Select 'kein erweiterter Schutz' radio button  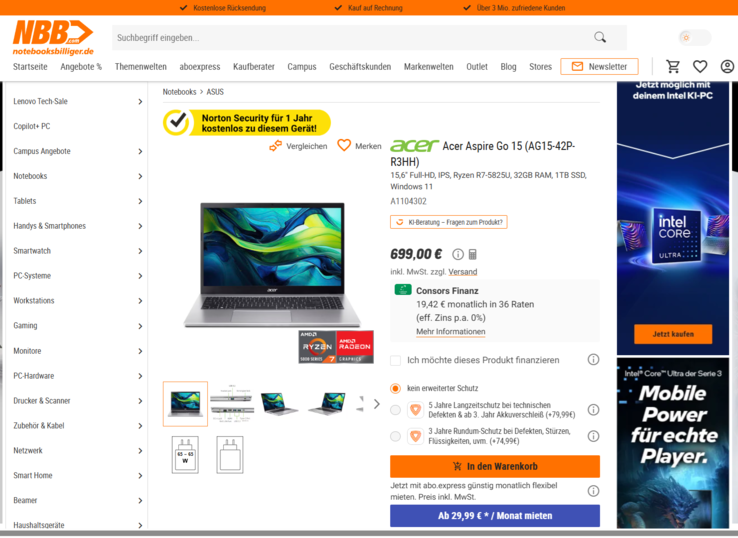click(x=395, y=388)
